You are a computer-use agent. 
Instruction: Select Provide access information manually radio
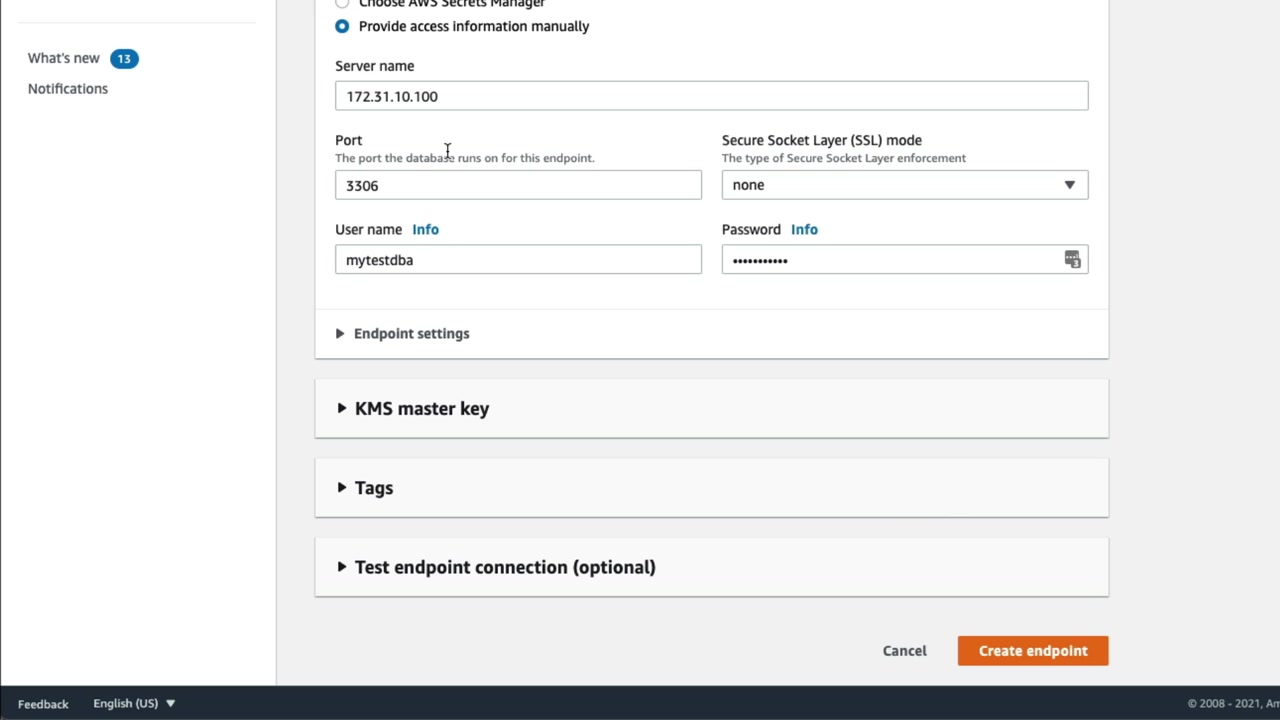342,26
